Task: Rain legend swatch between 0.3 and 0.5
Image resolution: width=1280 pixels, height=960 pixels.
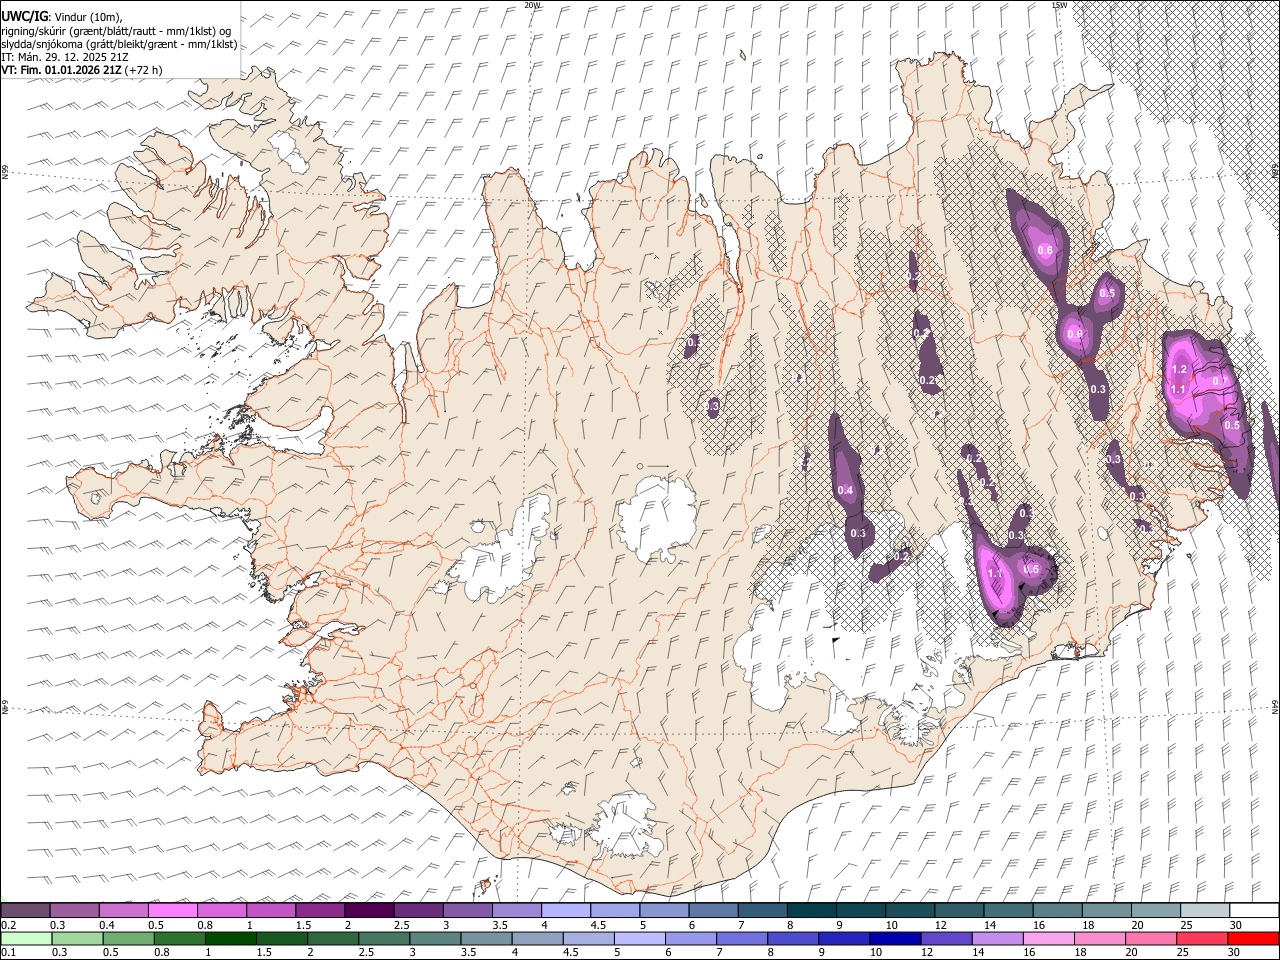Action: point(78,938)
